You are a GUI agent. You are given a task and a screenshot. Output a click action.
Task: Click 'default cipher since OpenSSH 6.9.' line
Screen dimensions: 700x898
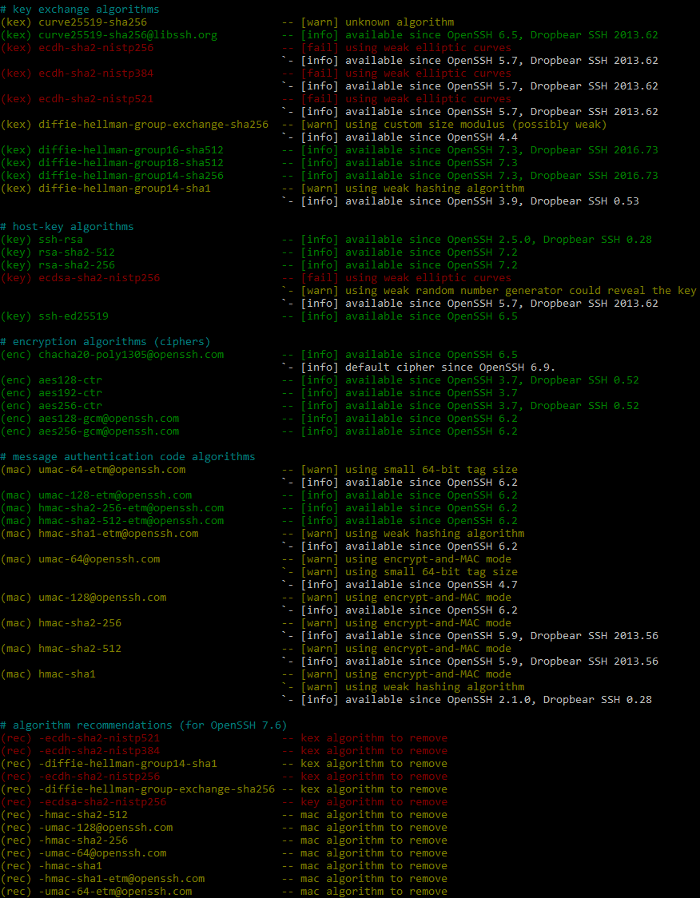coord(450,367)
